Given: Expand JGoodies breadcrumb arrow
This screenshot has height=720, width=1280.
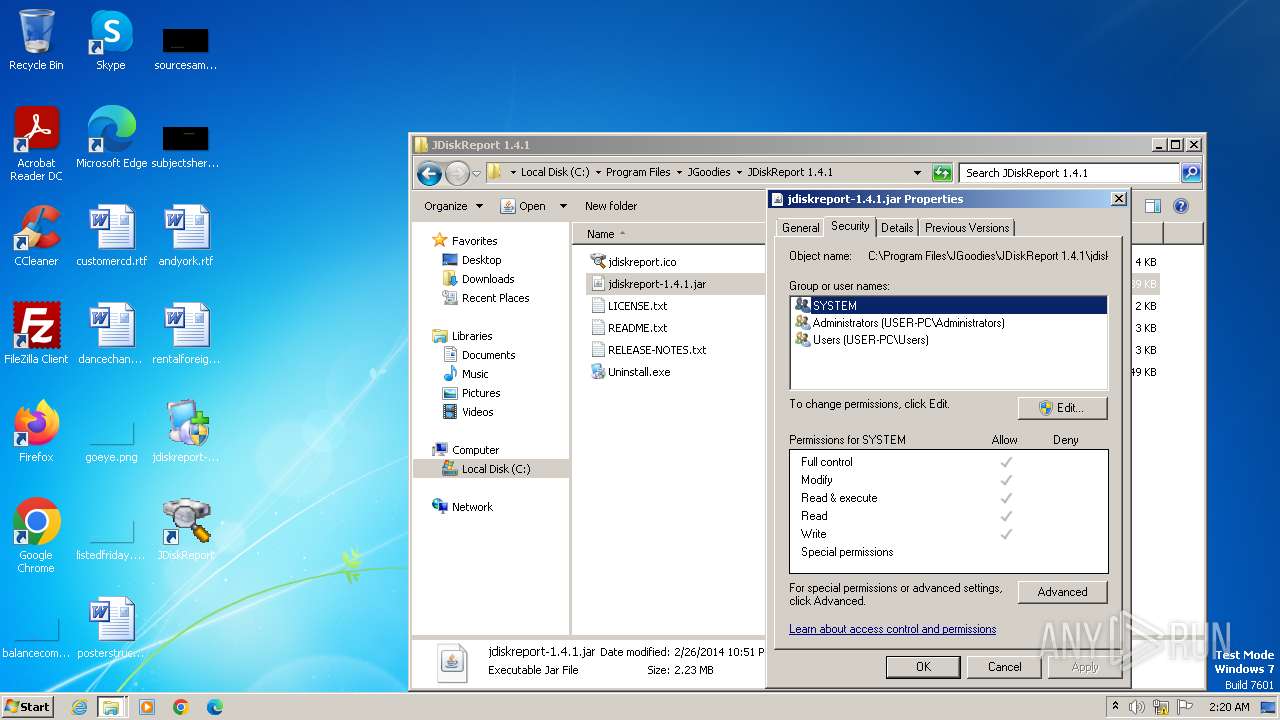Looking at the screenshot, I should click(739, 172).
